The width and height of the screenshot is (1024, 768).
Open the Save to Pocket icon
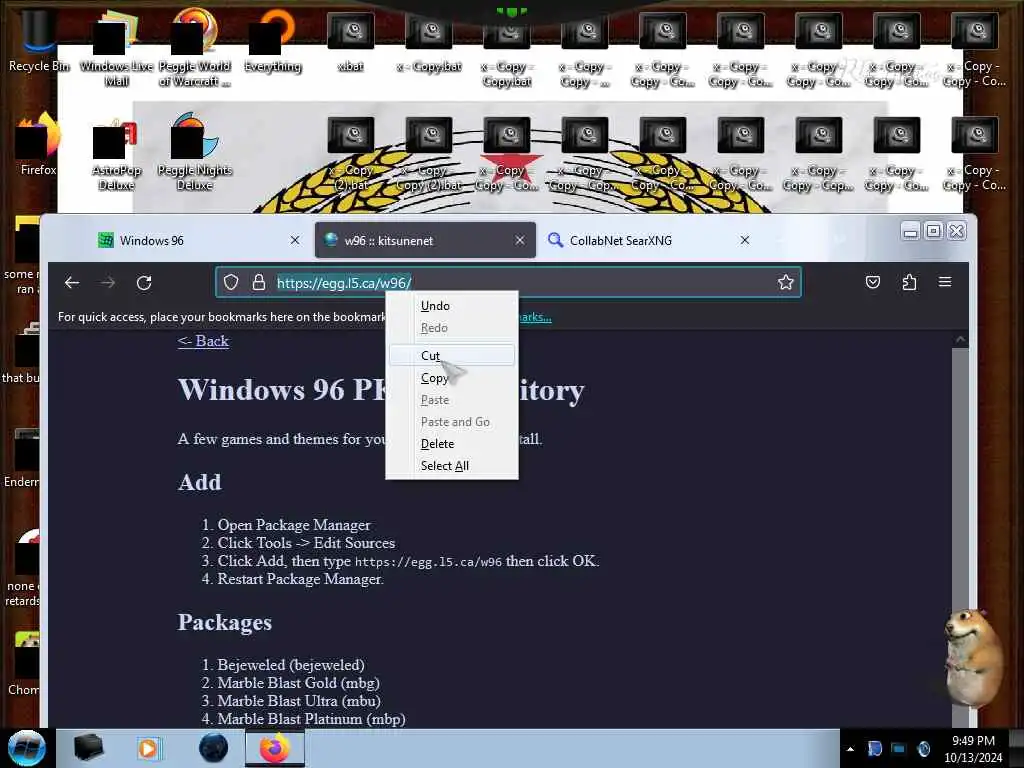tap(872, 282)
